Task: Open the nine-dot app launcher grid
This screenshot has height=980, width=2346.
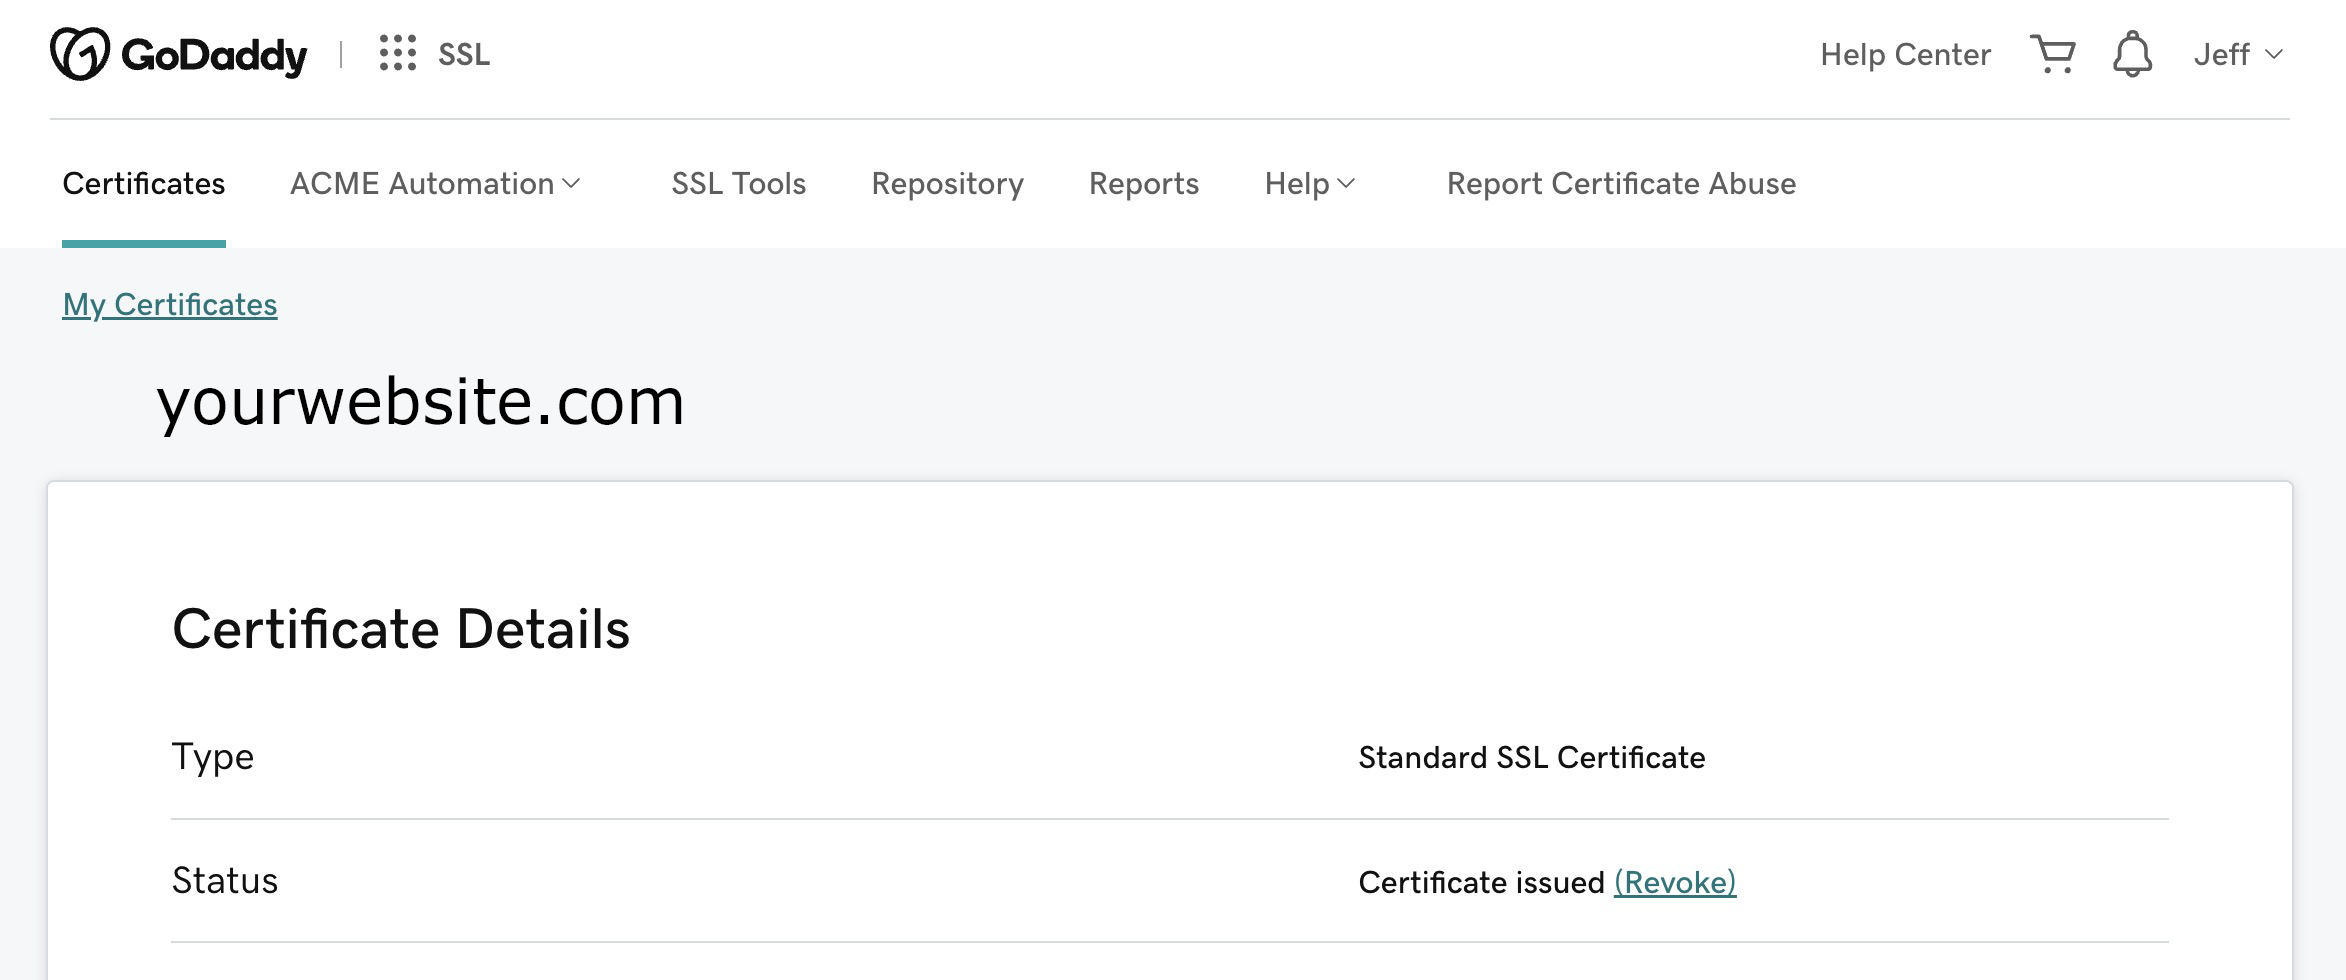Action: click(x=397, y=54)
